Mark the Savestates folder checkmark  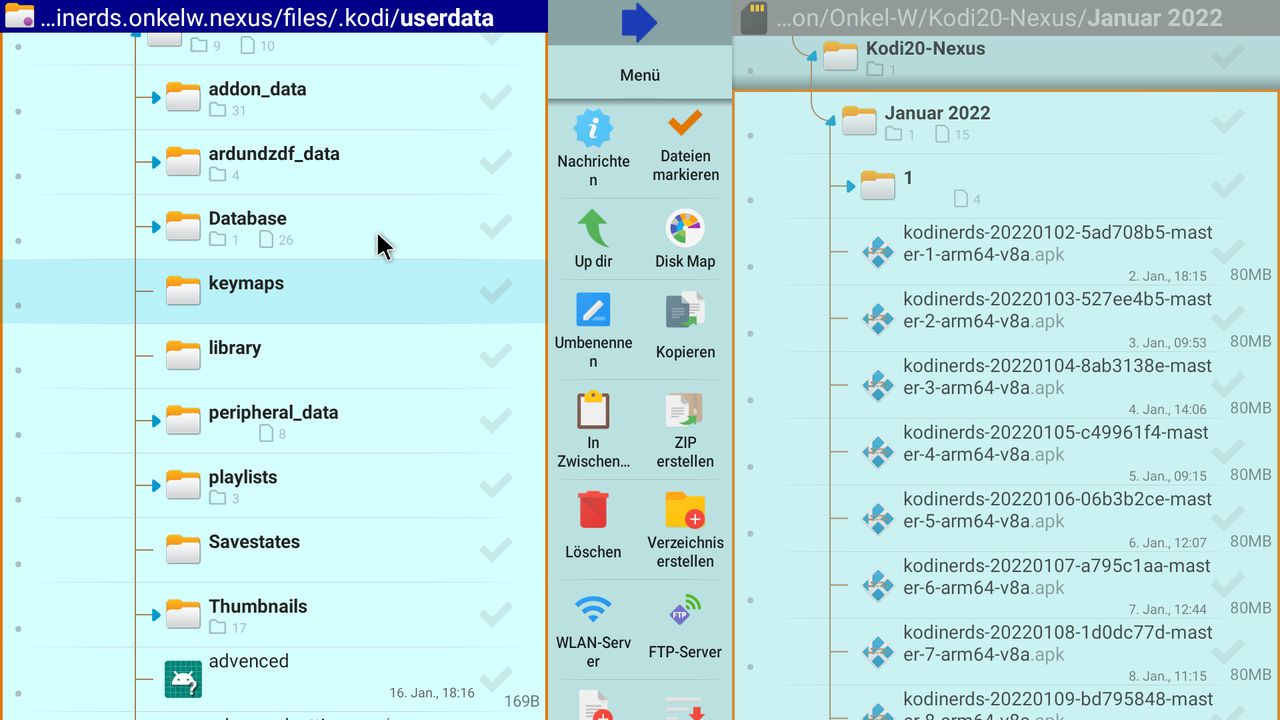pos(495,550)
